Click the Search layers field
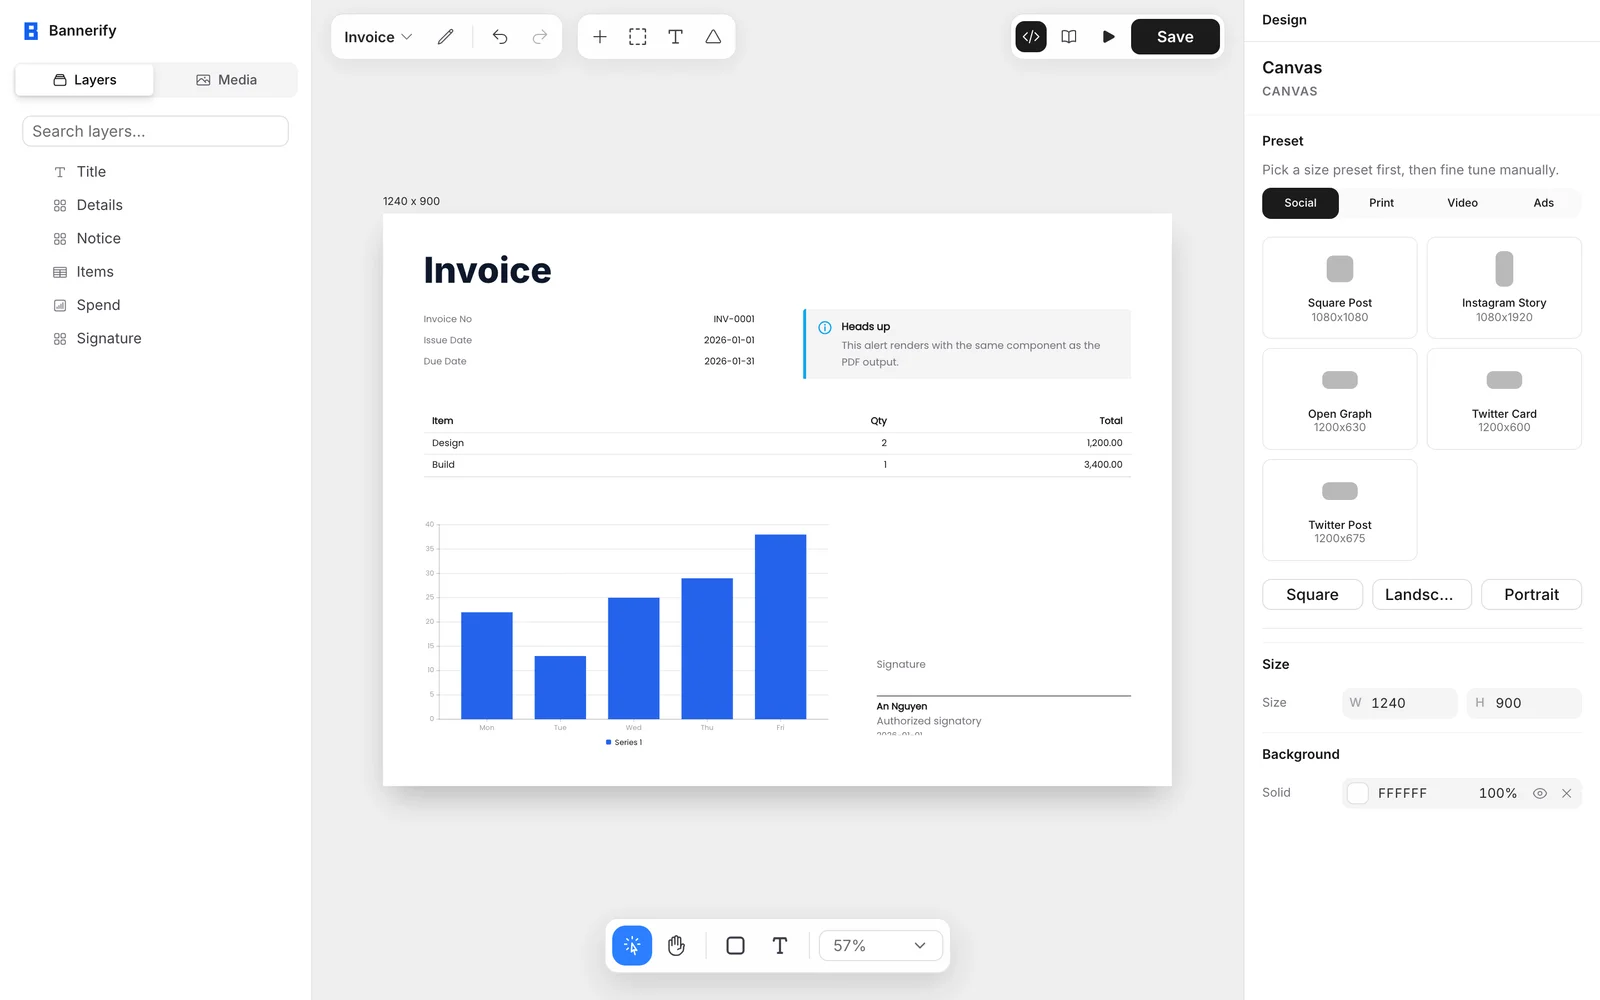The height and width of the screenshot is (1000, 1600). point(155,131)
